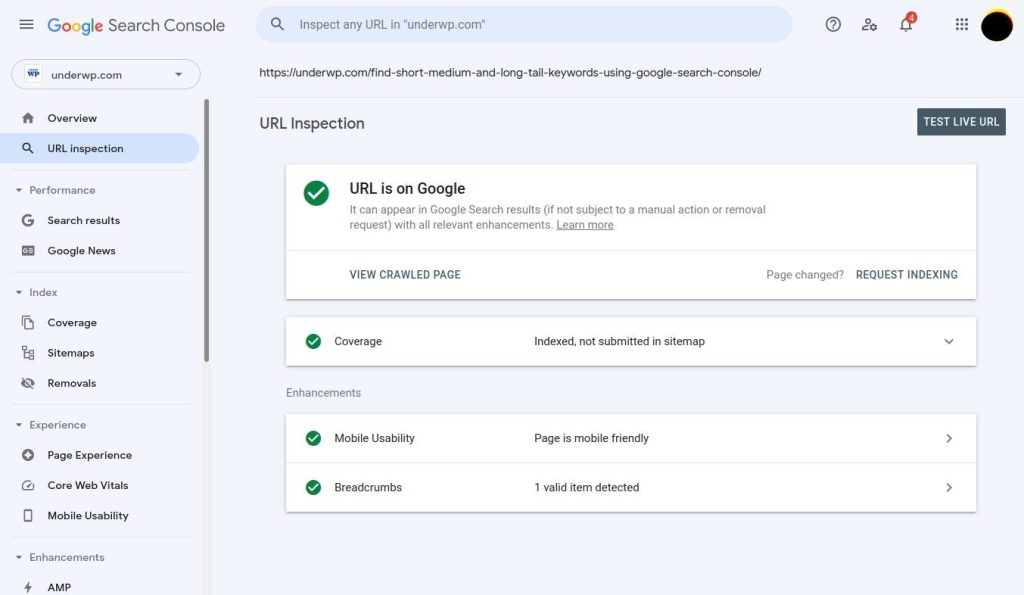Viewport: 1024px width, 595px height.
Task: Click the magnifier icon in the search bar
Action: coord(278,24)
